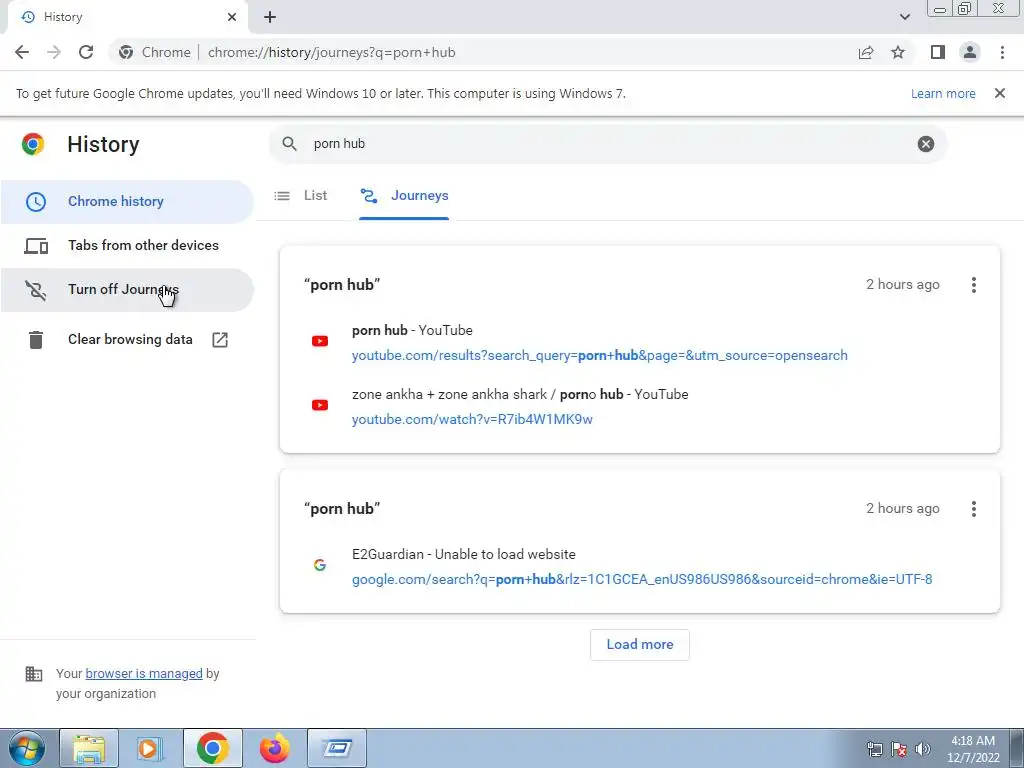Click the search magnifier icon in History
Image resolution: width=1024 pixels, height=768 pixels.
[x=289, y=144]
